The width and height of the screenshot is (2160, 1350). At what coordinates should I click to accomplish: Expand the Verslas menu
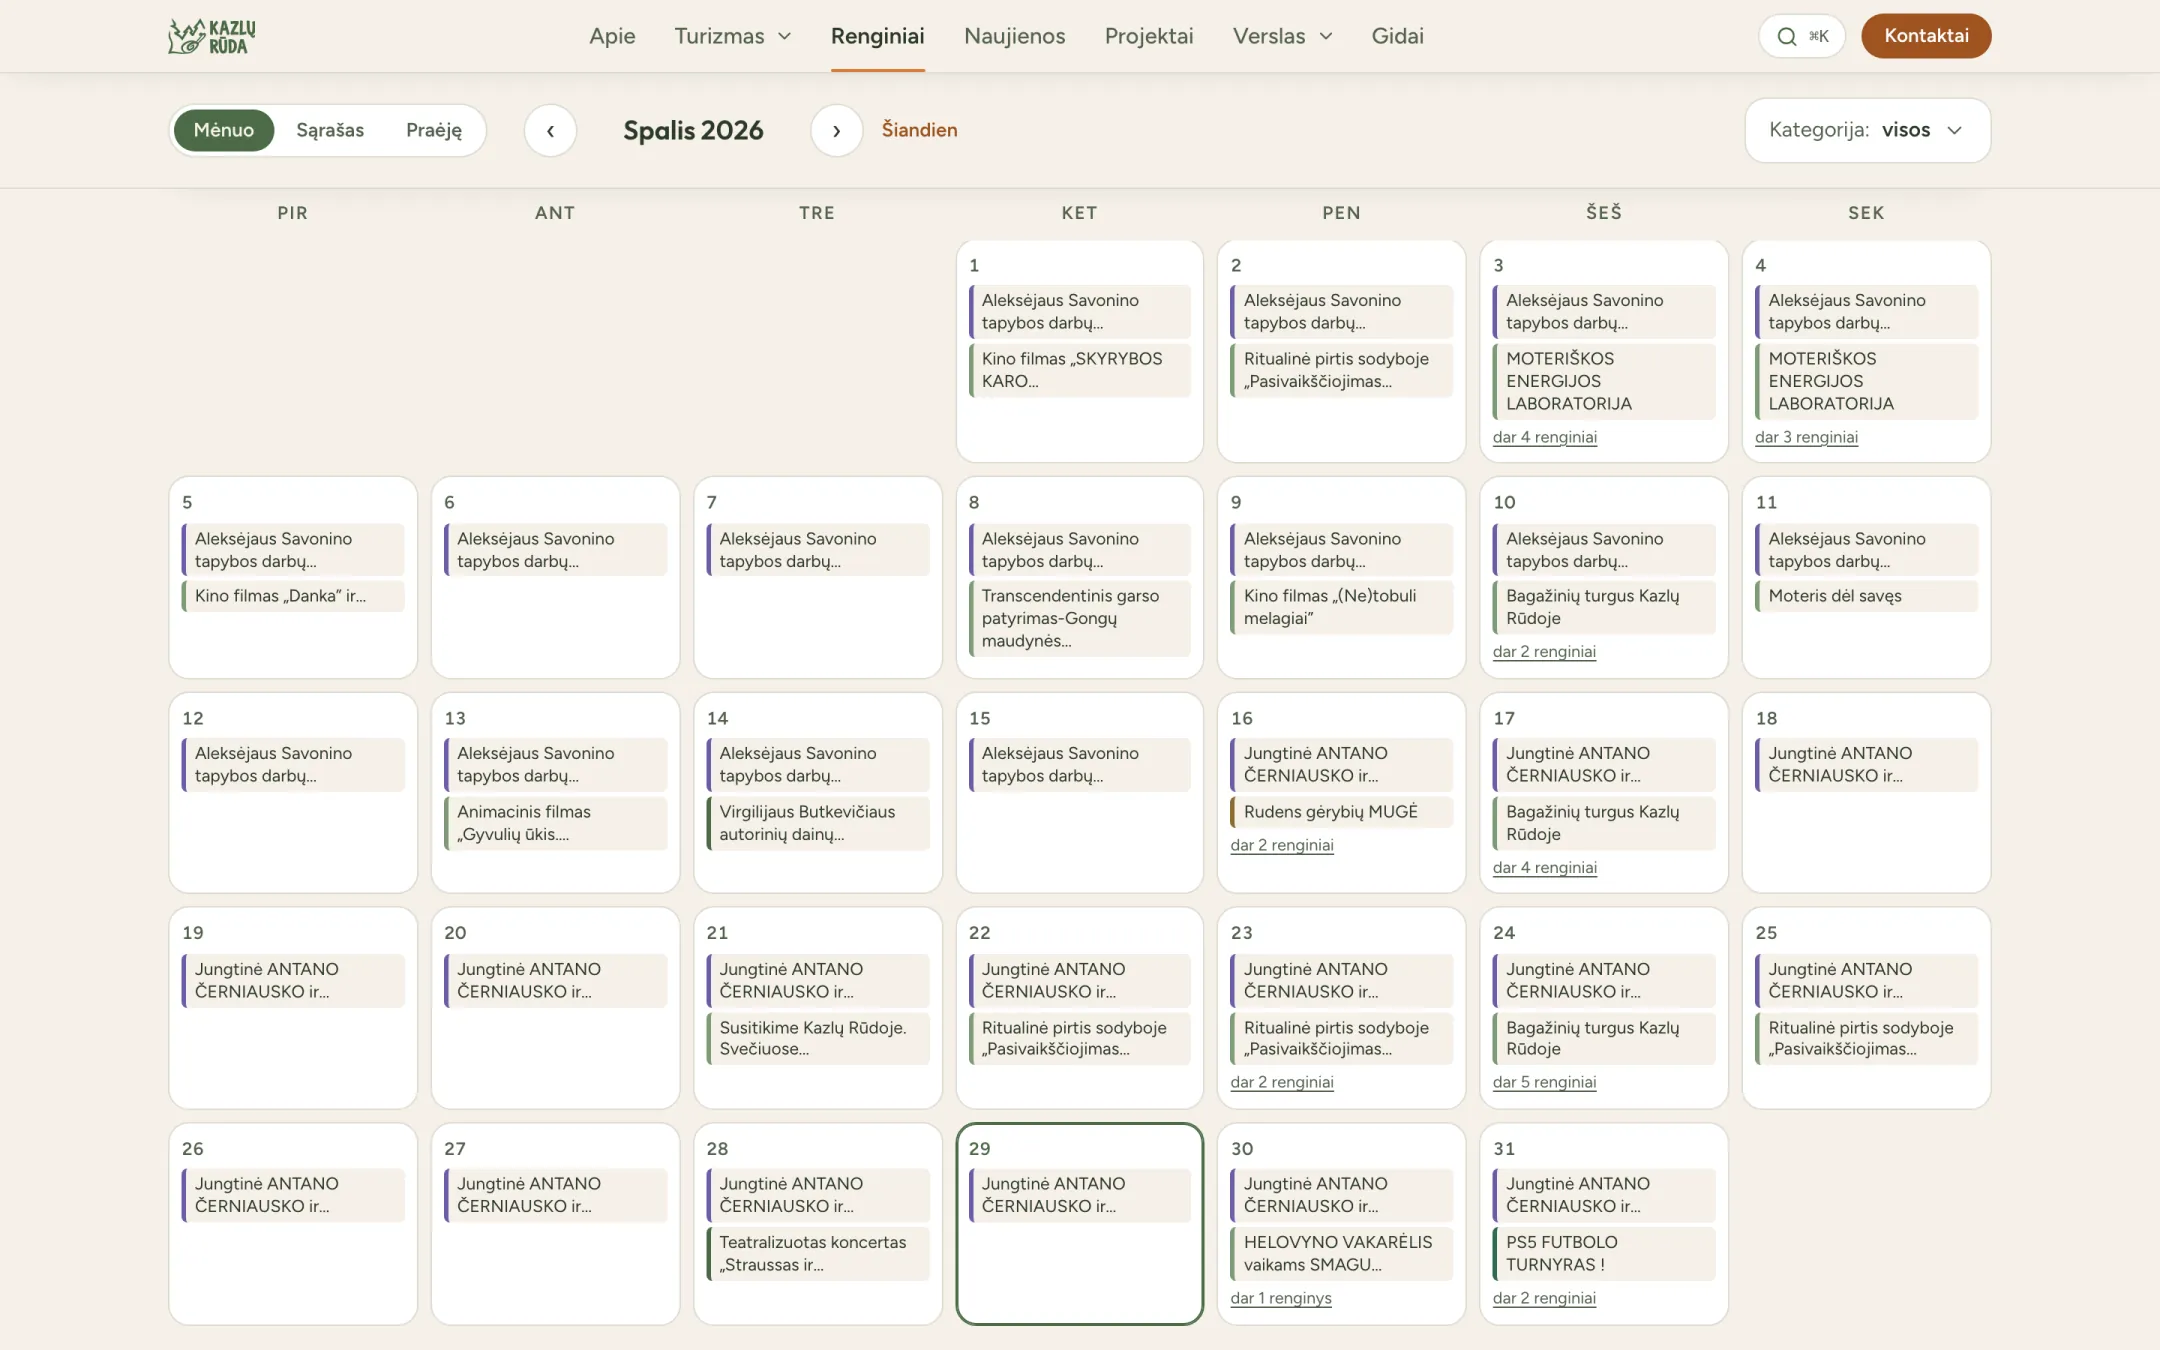coord(1282,36)
